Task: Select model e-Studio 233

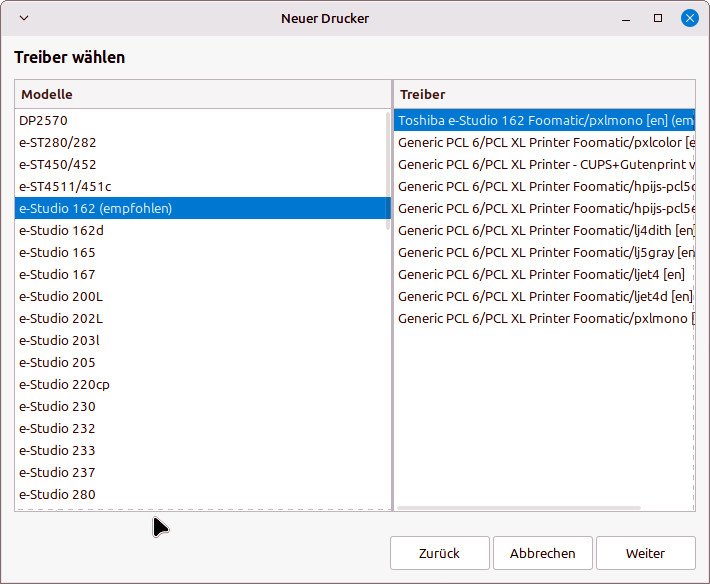Action: (202, 450)
